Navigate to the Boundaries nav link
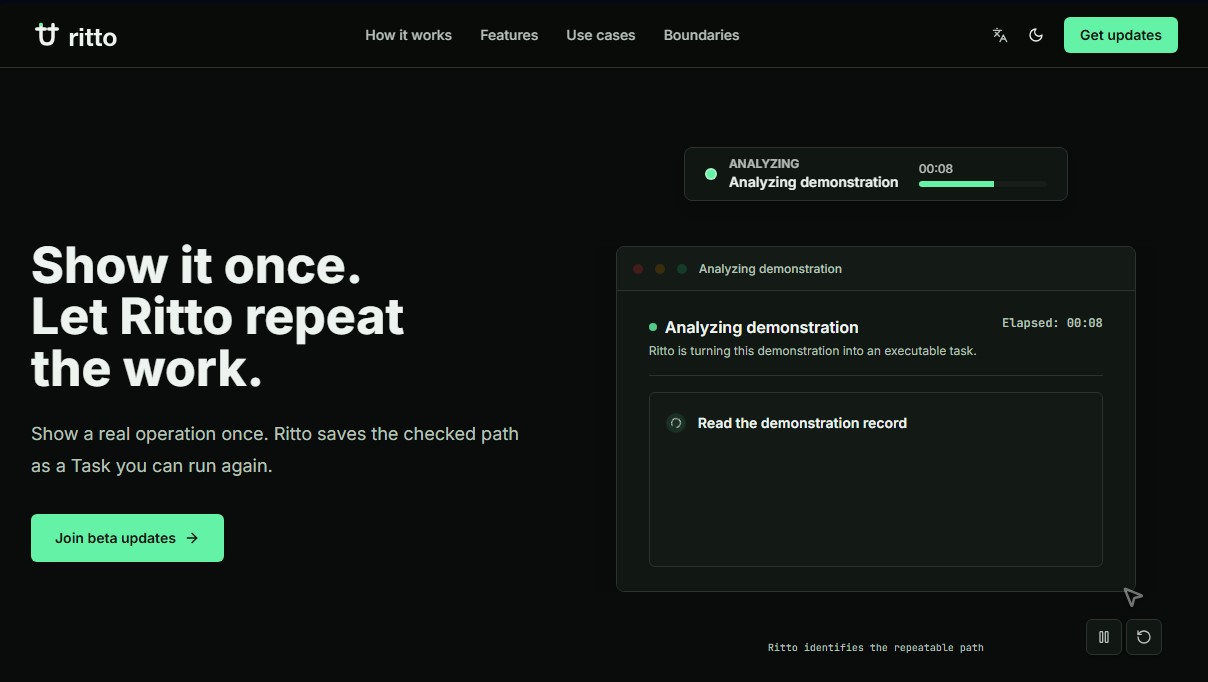The height and width of the screenshot is (682, 1208). pyautogui.click(x=701, y=35)
